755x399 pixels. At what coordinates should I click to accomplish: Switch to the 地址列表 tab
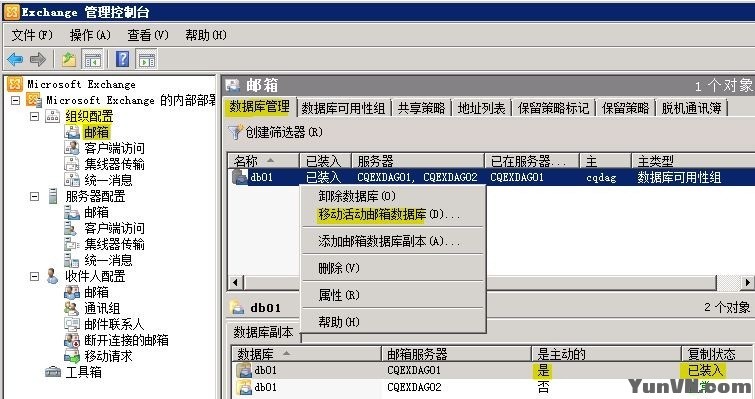[482, 108]
